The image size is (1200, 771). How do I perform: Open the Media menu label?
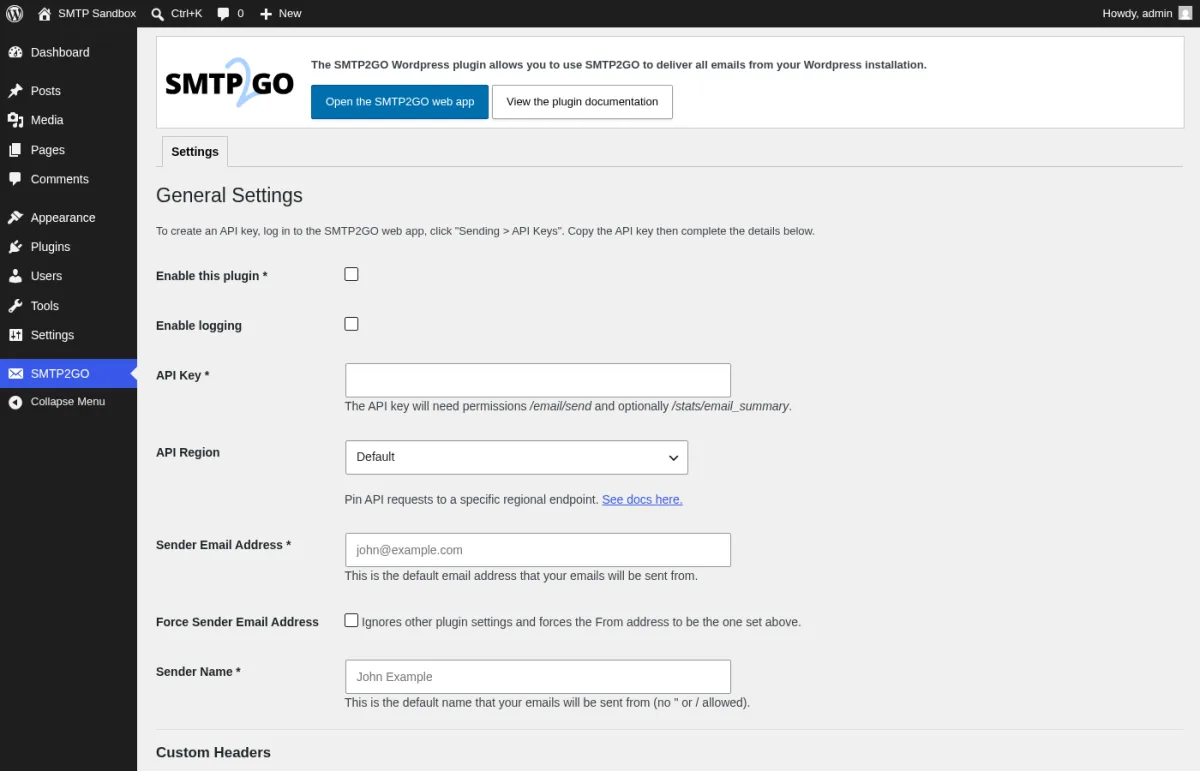[47, 120]
